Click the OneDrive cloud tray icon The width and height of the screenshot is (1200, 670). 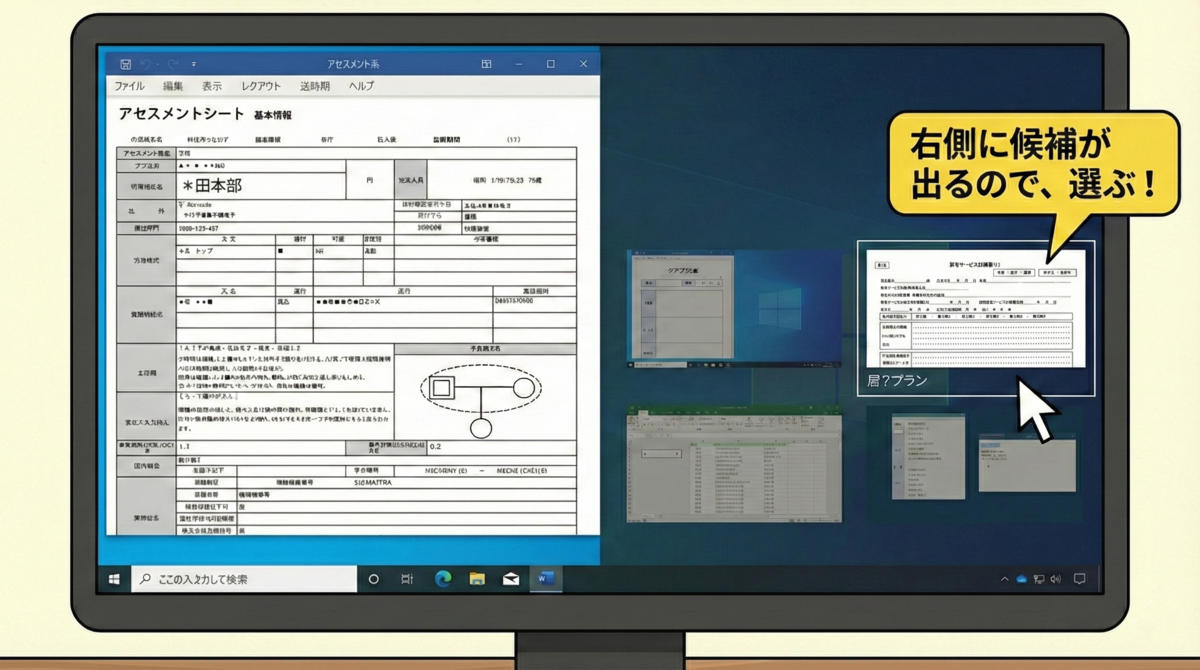pyautogui.click(x=1022, y=579)
